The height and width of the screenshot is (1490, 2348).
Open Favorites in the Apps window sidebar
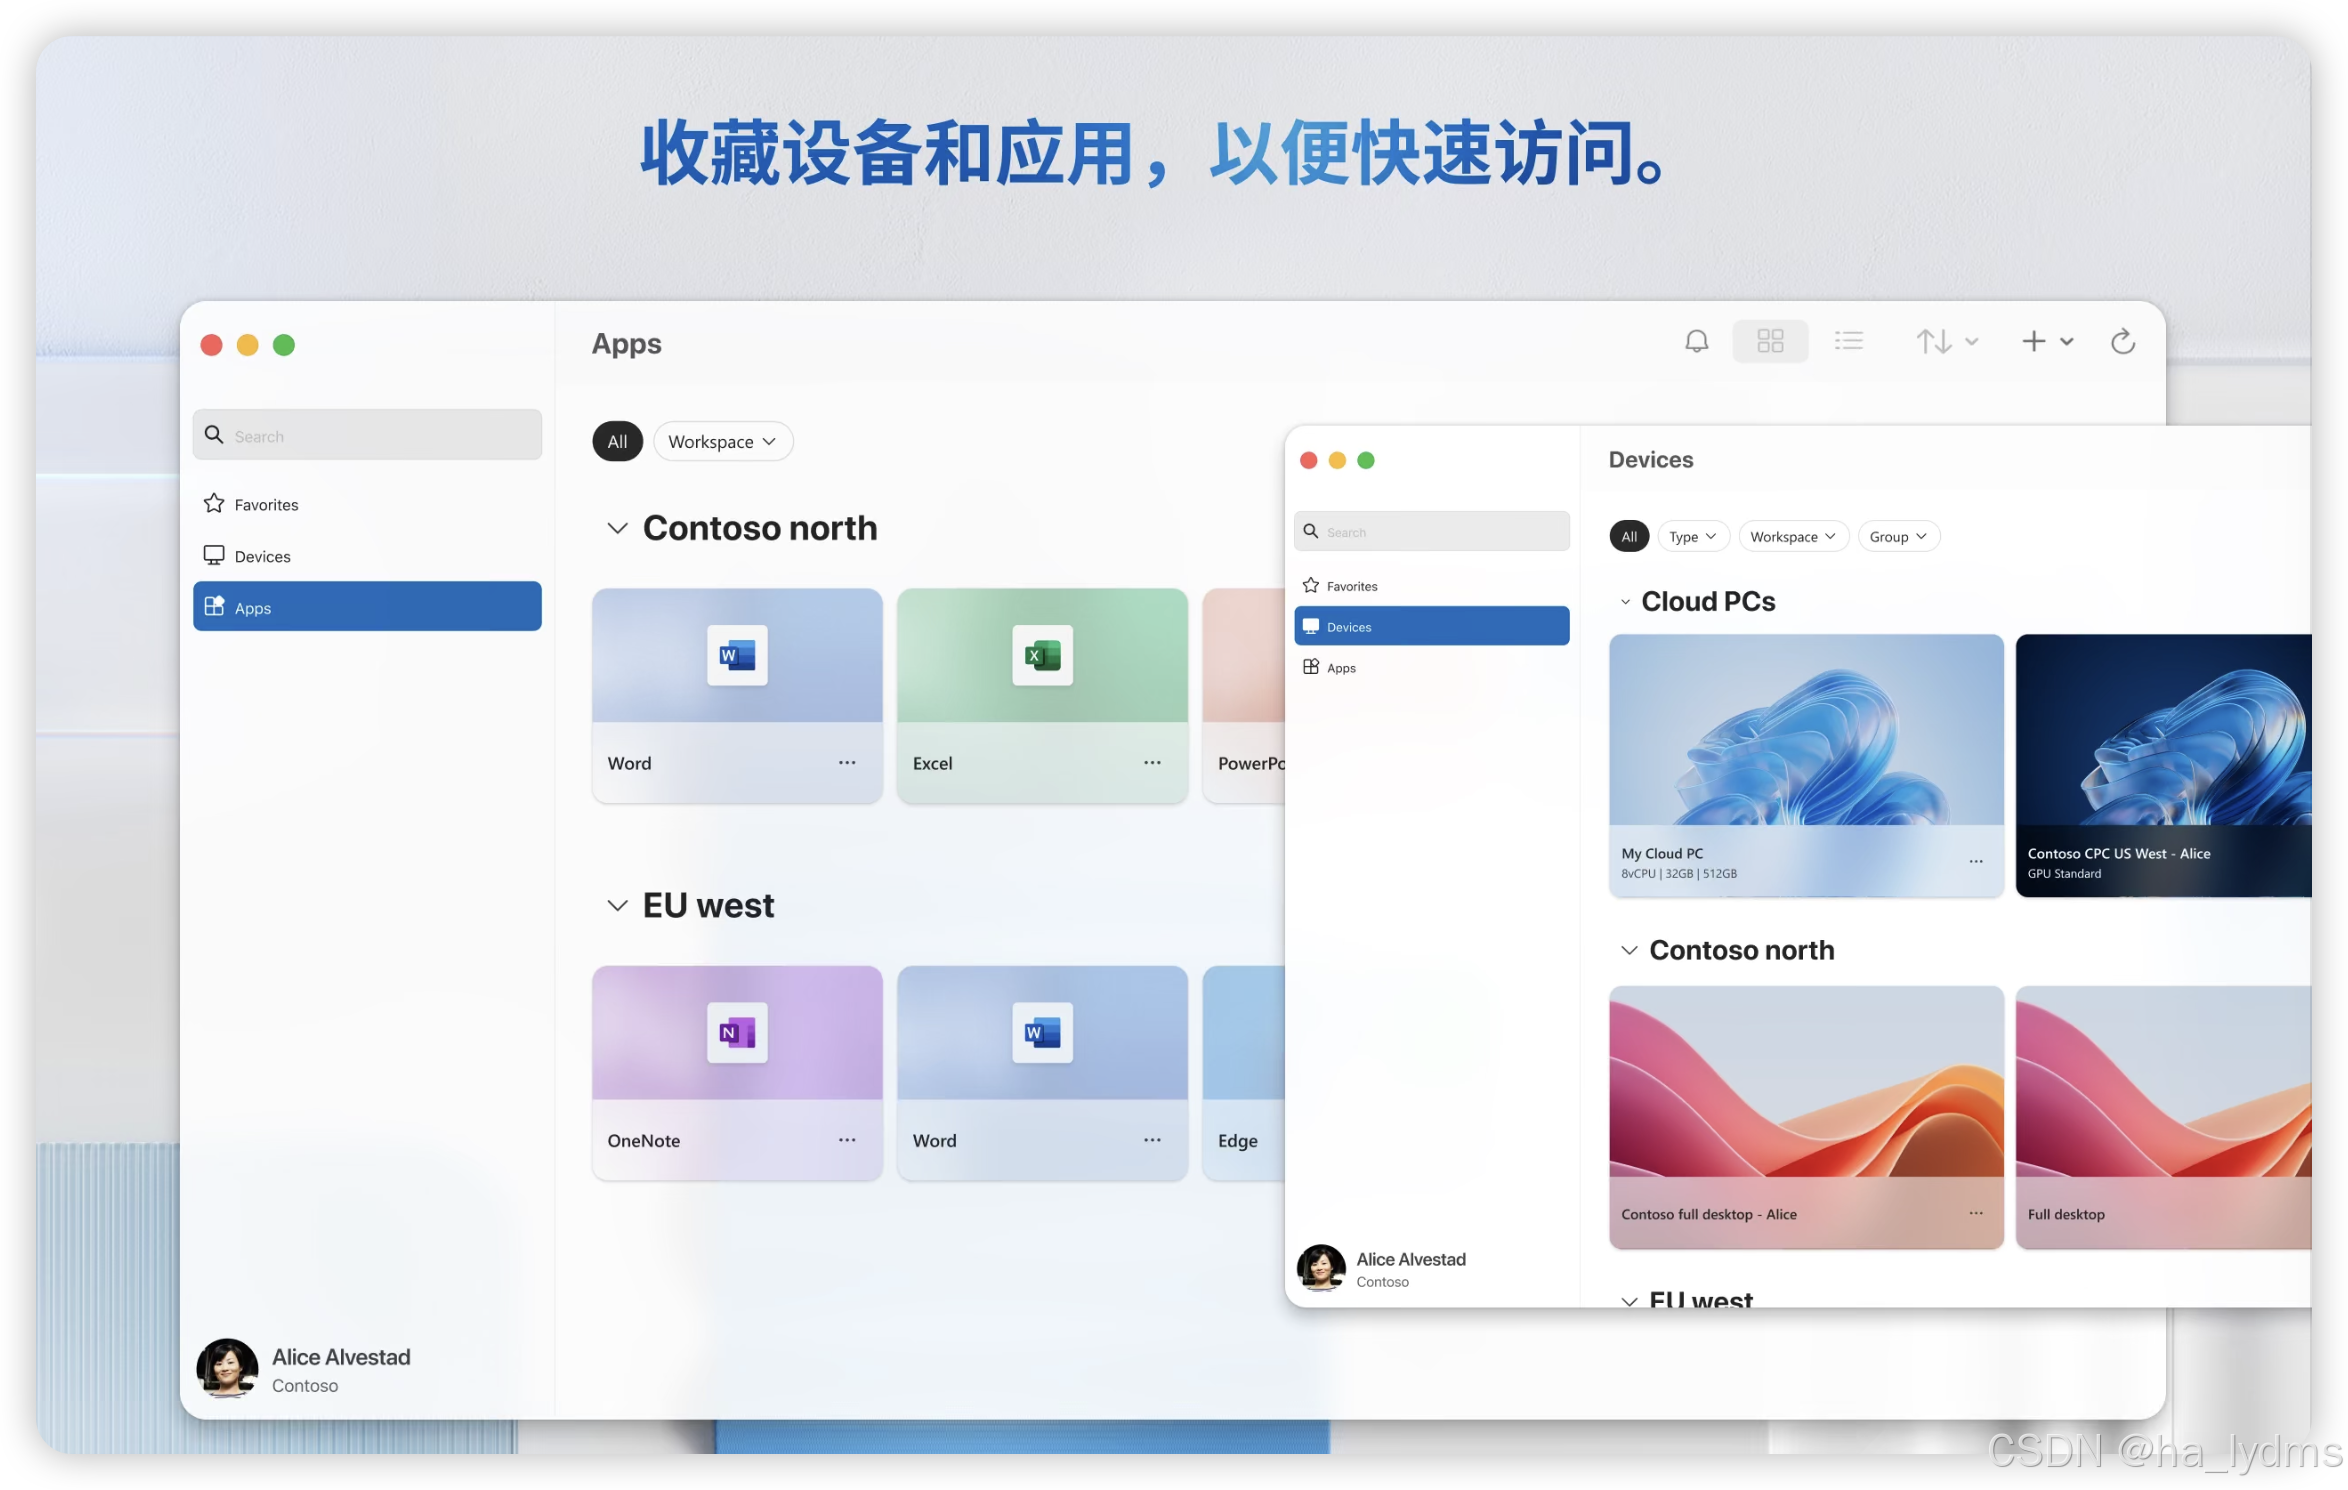click(266, 505)
